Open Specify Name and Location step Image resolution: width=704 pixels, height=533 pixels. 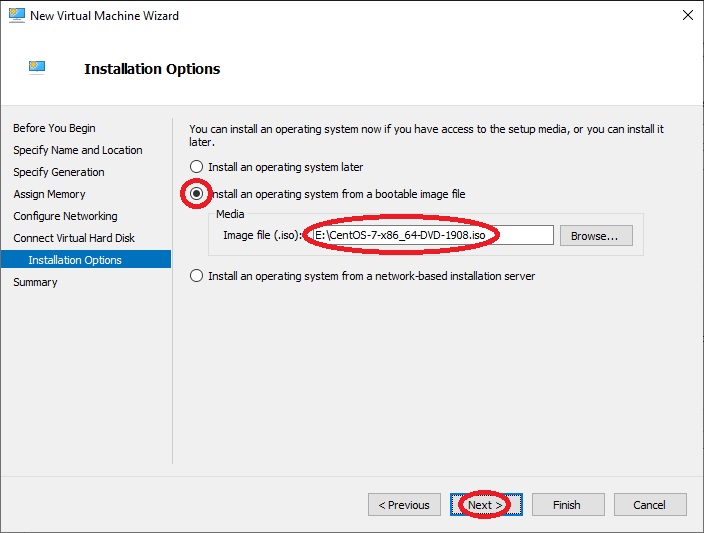78,150
